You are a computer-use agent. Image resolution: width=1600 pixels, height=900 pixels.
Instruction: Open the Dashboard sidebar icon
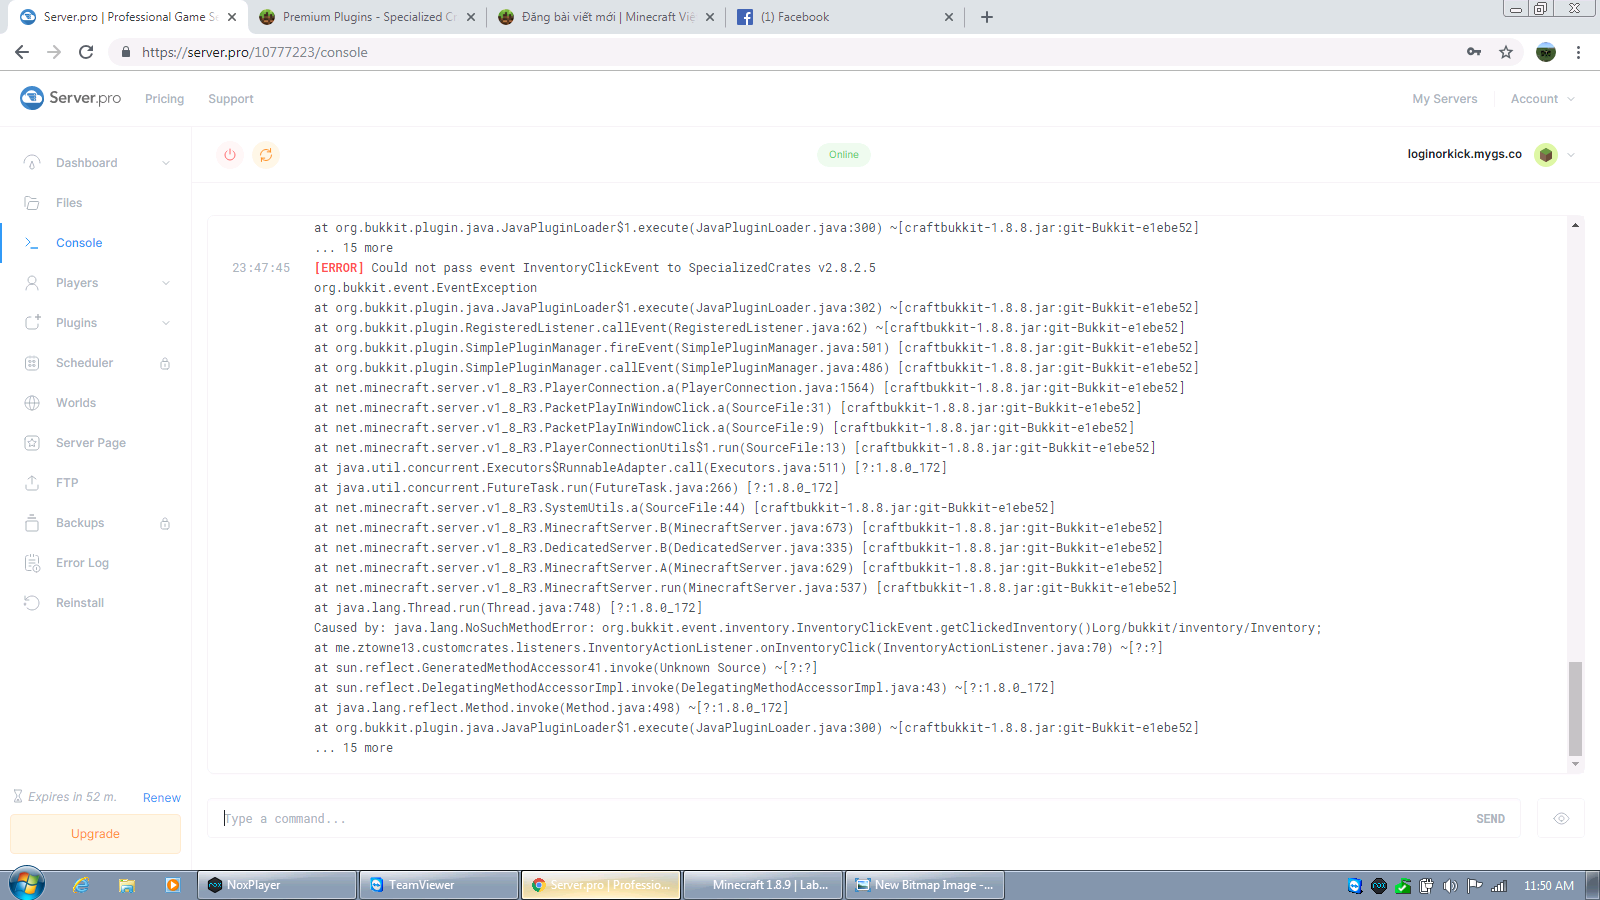32,163
